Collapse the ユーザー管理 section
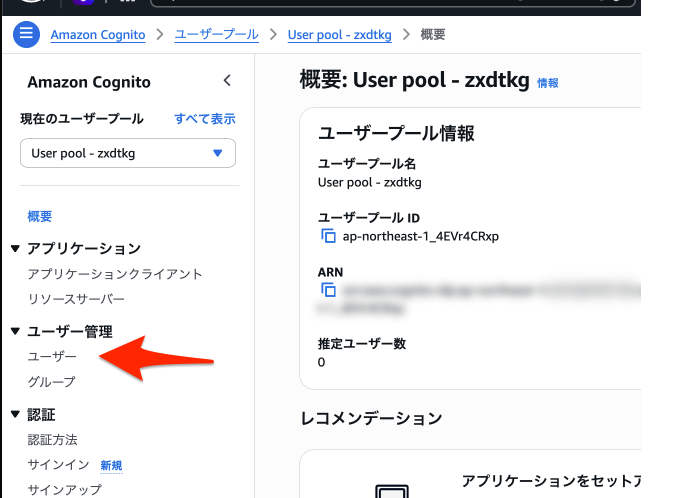682x498 pixels. 16,331
